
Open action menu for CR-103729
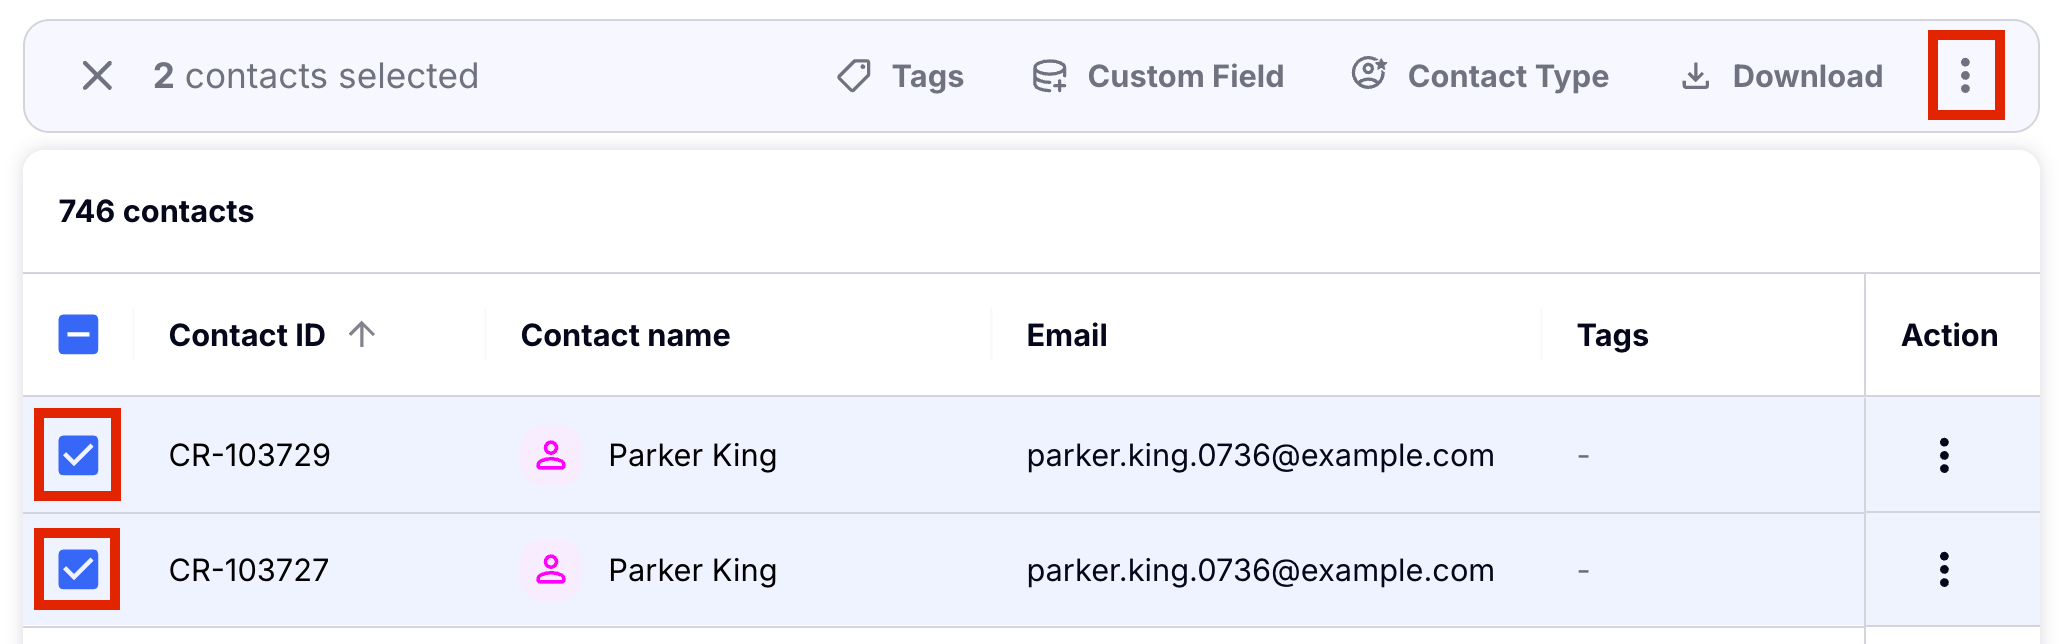[1944, 455]
